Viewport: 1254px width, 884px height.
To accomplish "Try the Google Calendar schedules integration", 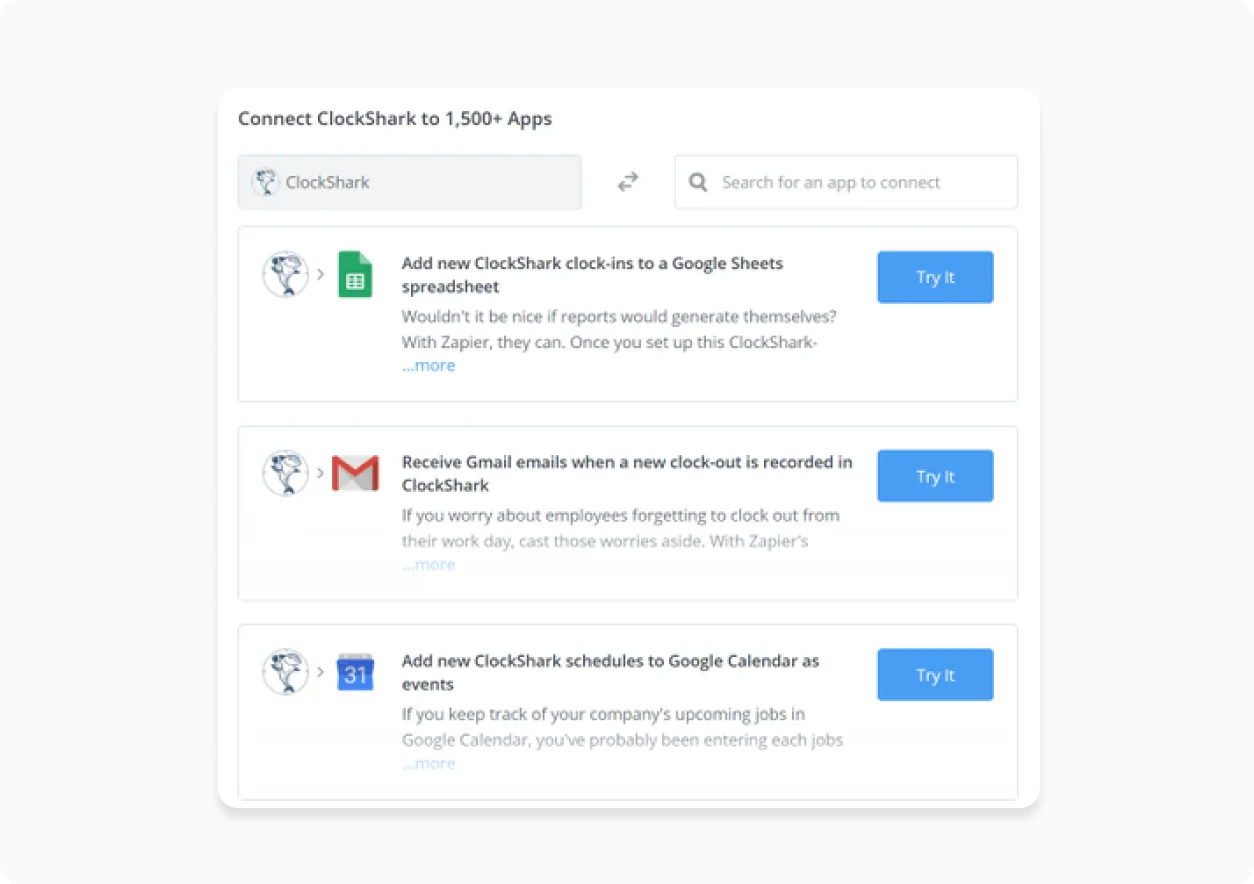I will coord(935,675).
